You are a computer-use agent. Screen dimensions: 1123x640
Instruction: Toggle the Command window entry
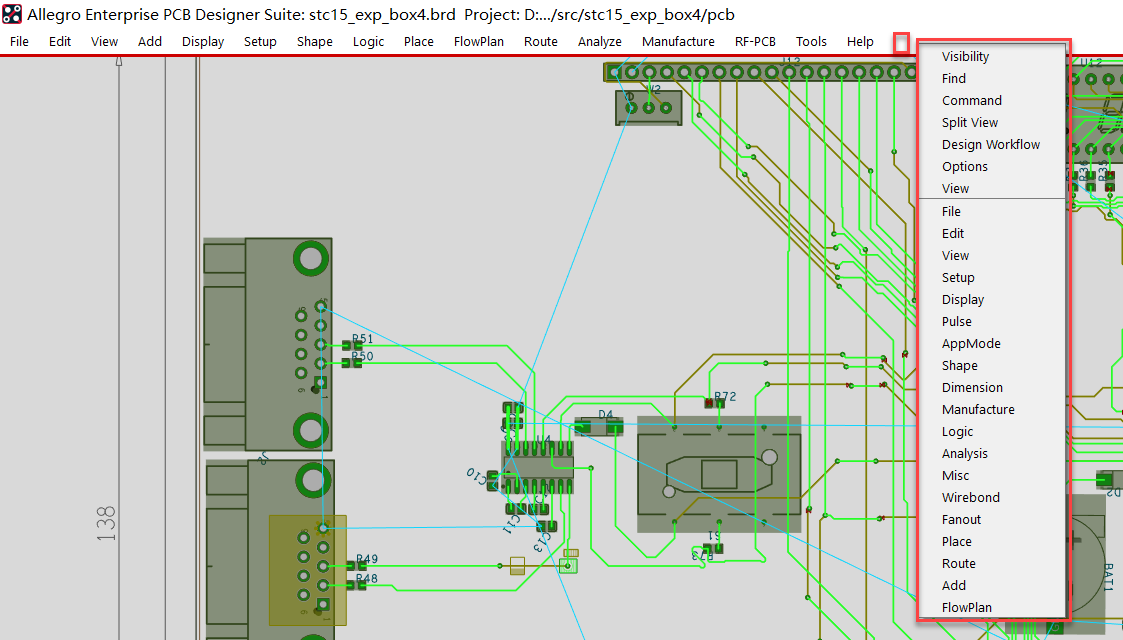point(971,101)
